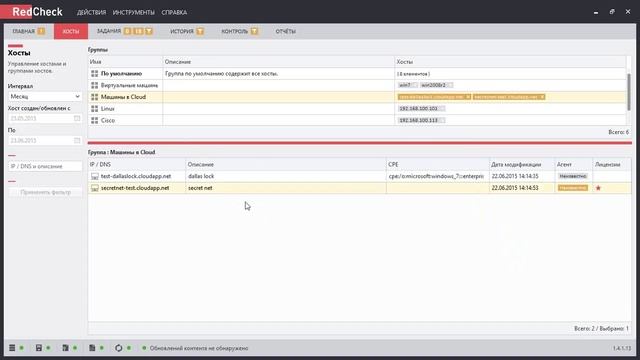Sort hosts by the 'IP / DNS' column header
Image resolution: width=640 pixels, height=360 pixels.
[137, 164]
